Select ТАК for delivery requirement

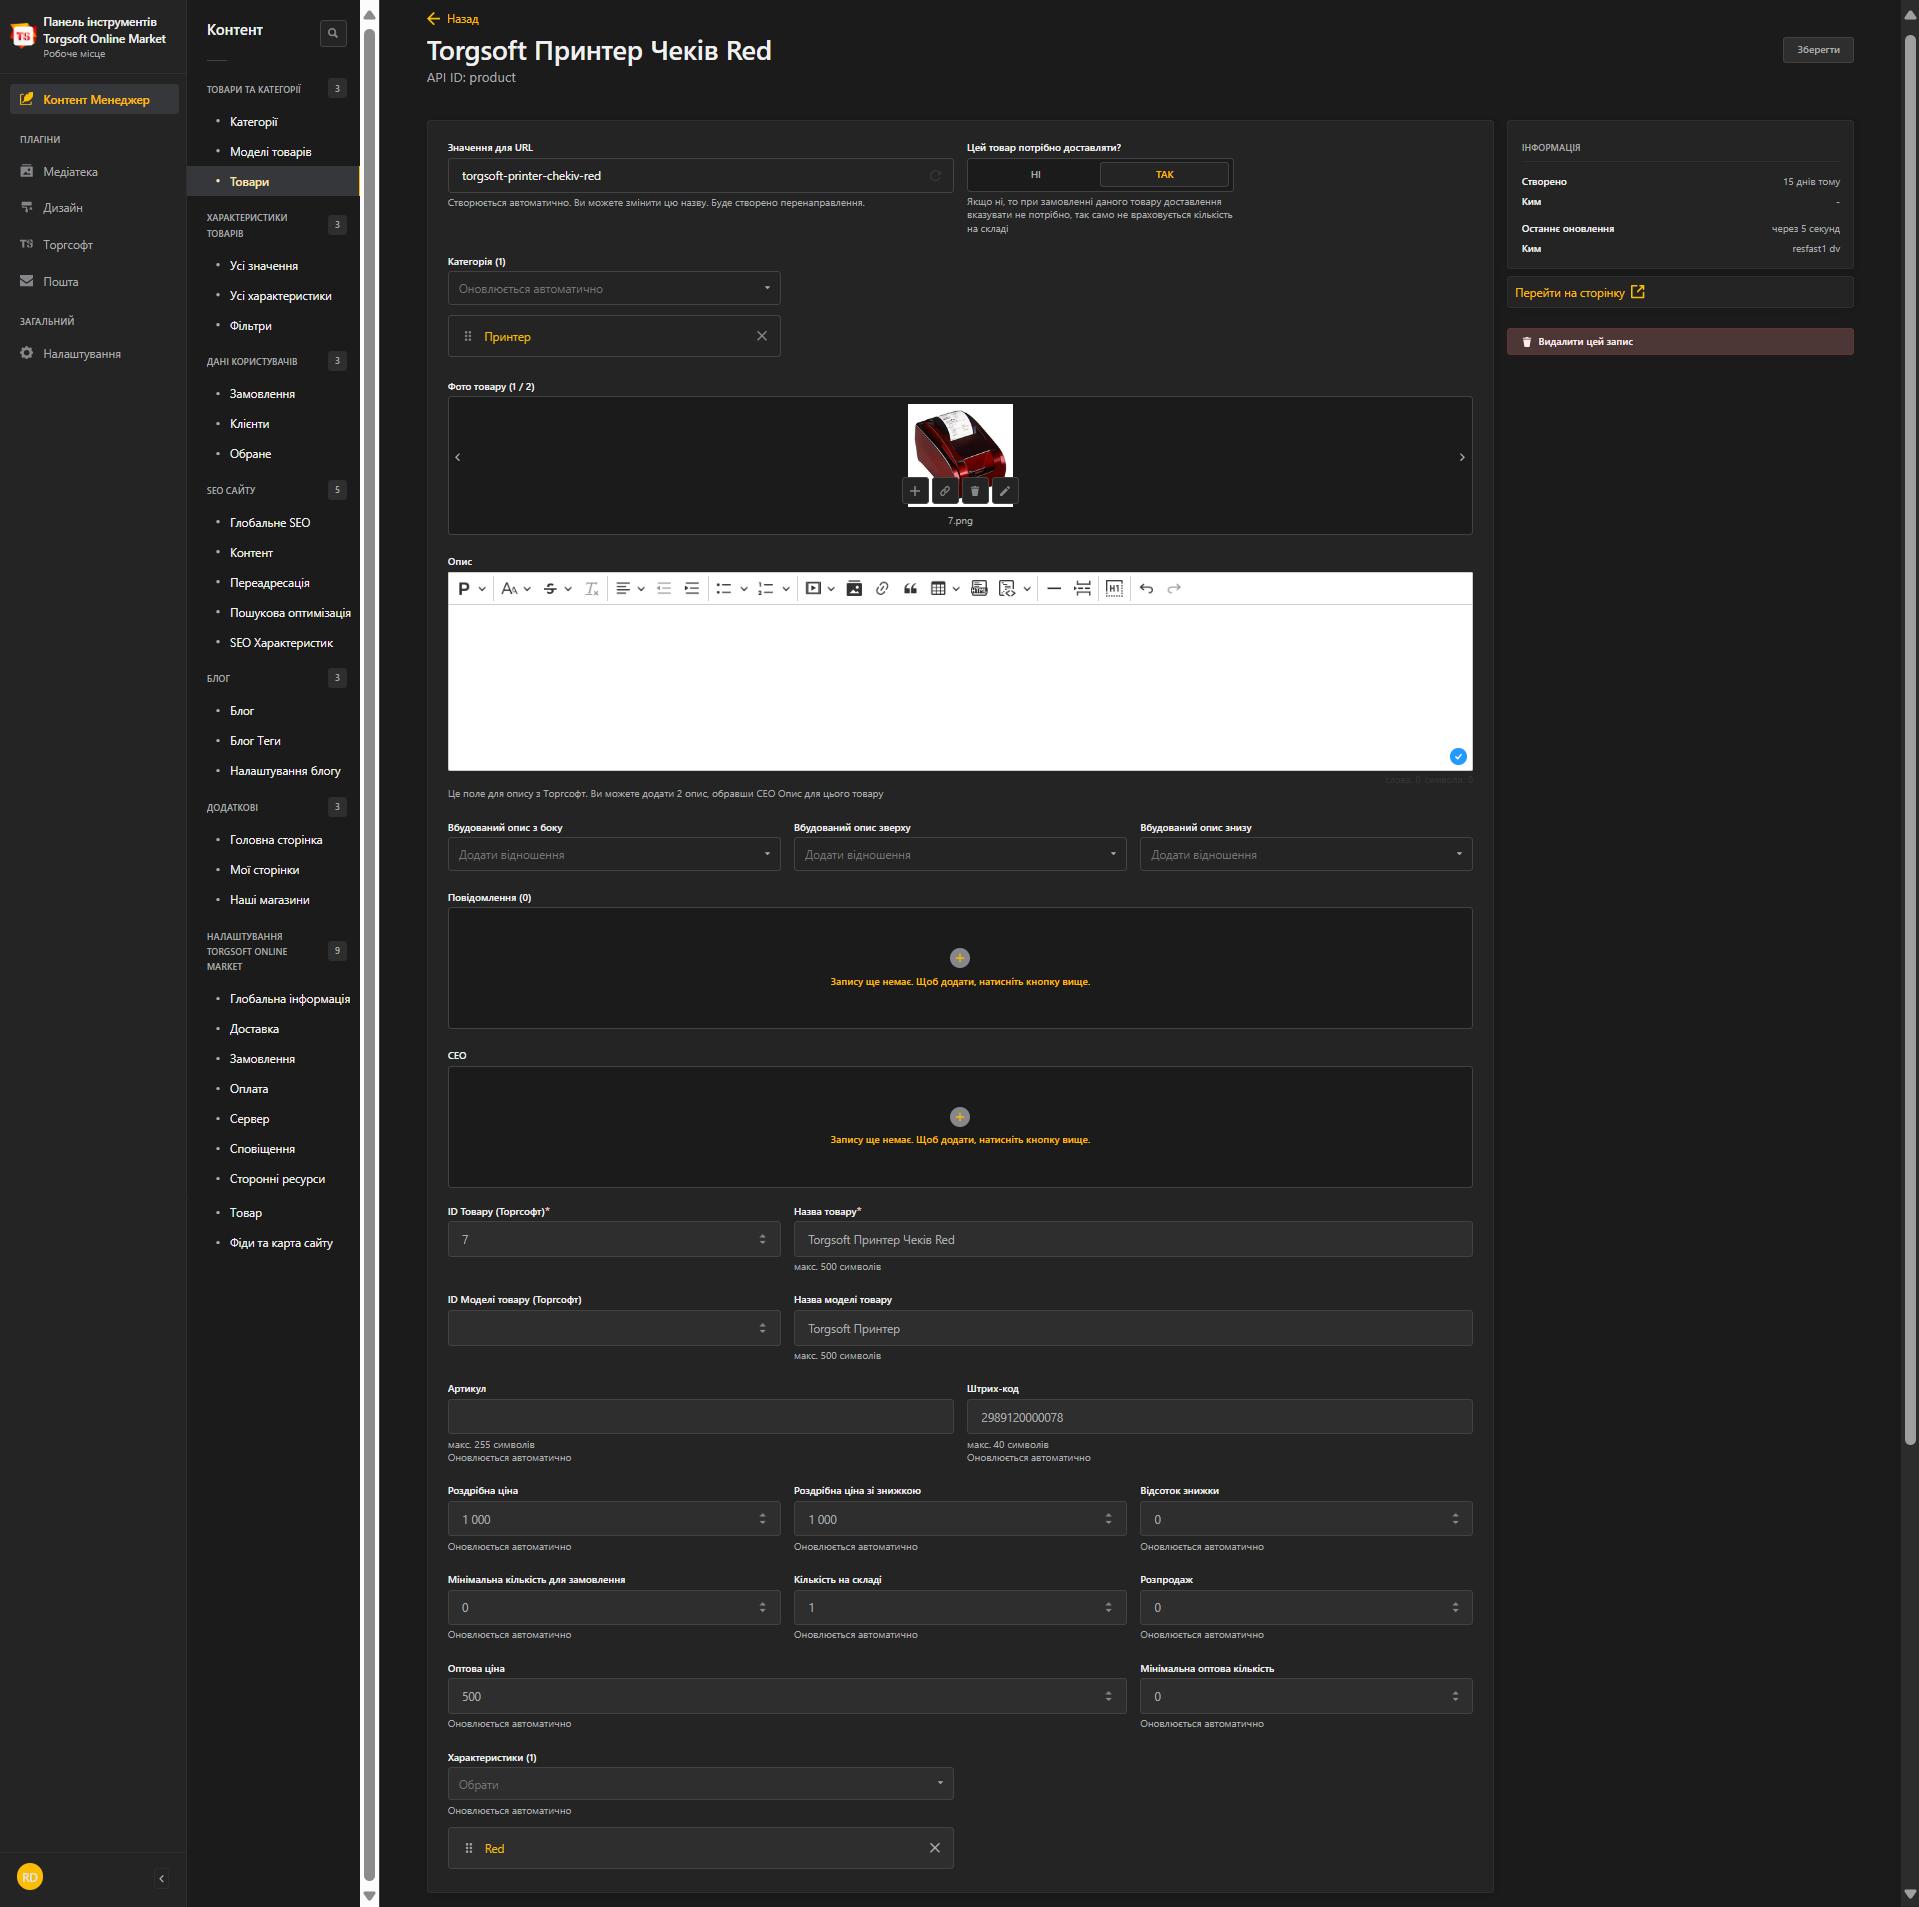1165,175
